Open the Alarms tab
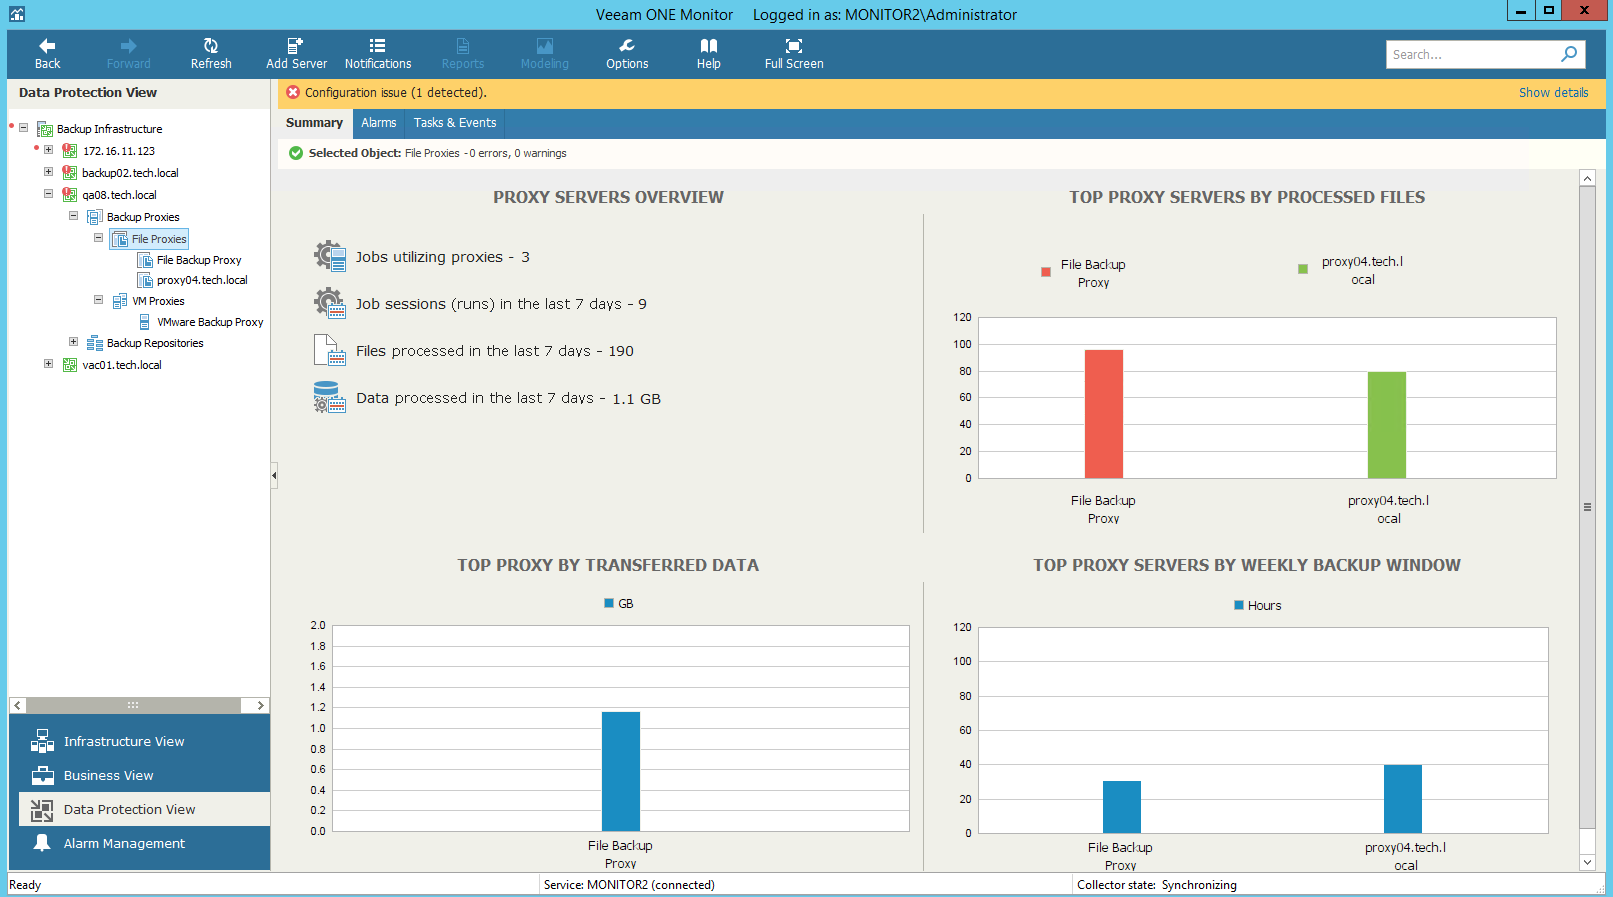This screenshot has height=897, width=1613. [379, 123]
